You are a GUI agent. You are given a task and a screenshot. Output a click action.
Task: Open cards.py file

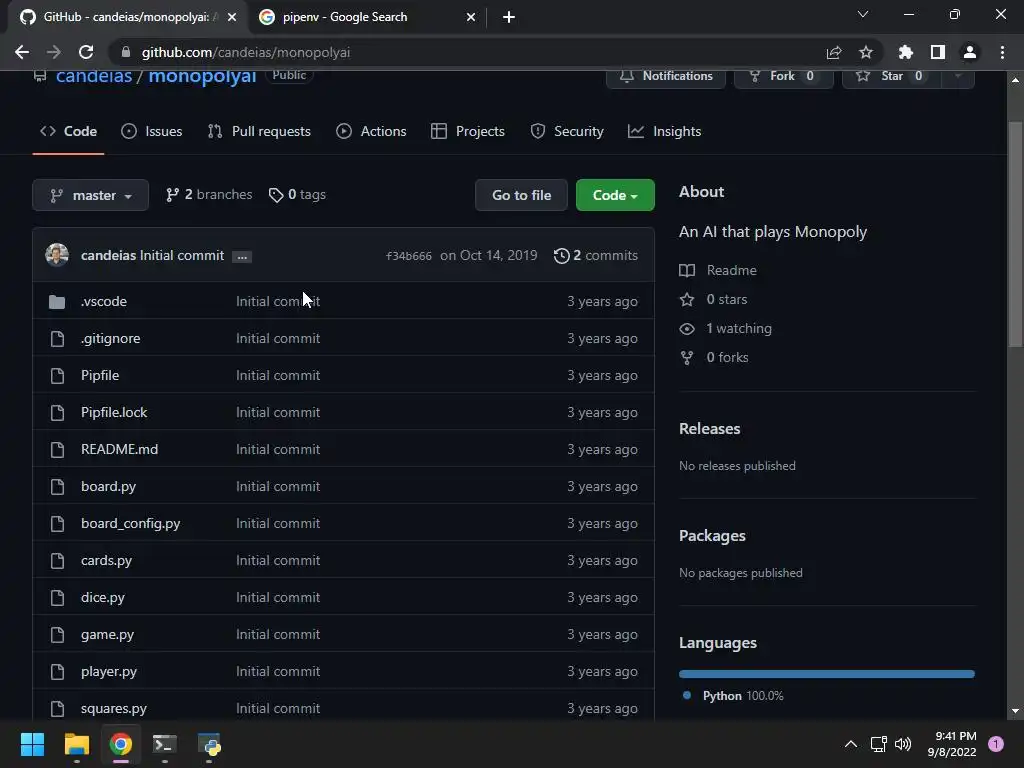(x=106, y=560)
